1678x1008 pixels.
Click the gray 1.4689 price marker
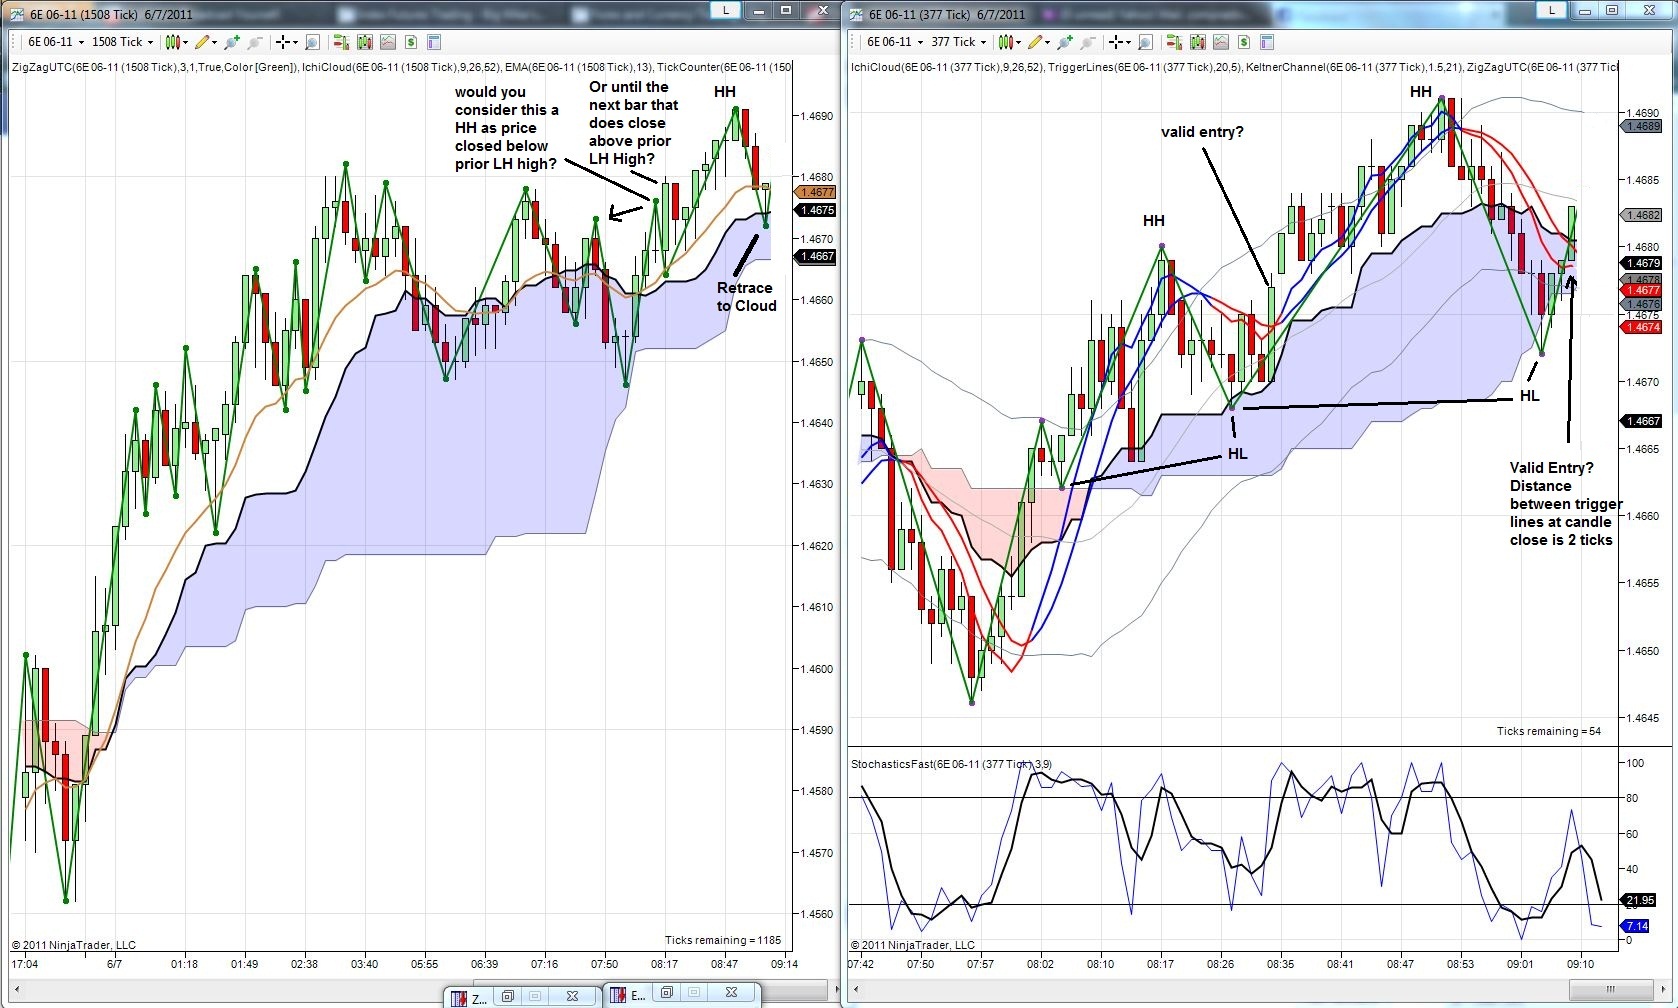1641,126
